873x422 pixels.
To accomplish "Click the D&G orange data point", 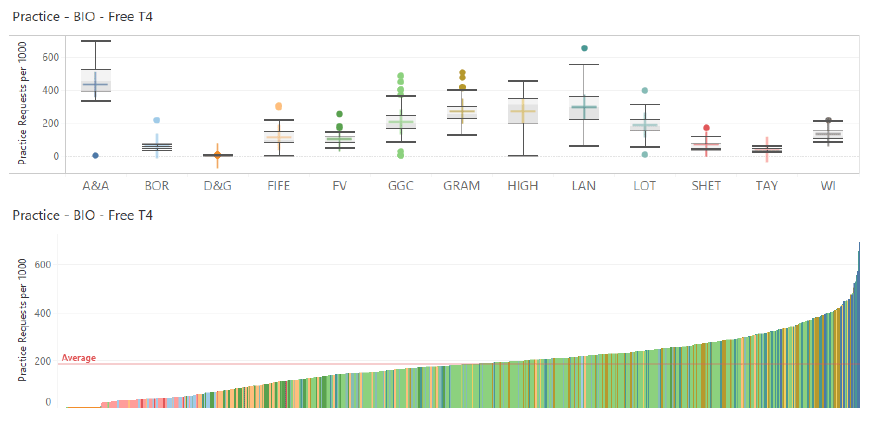I will pos(218,155).
